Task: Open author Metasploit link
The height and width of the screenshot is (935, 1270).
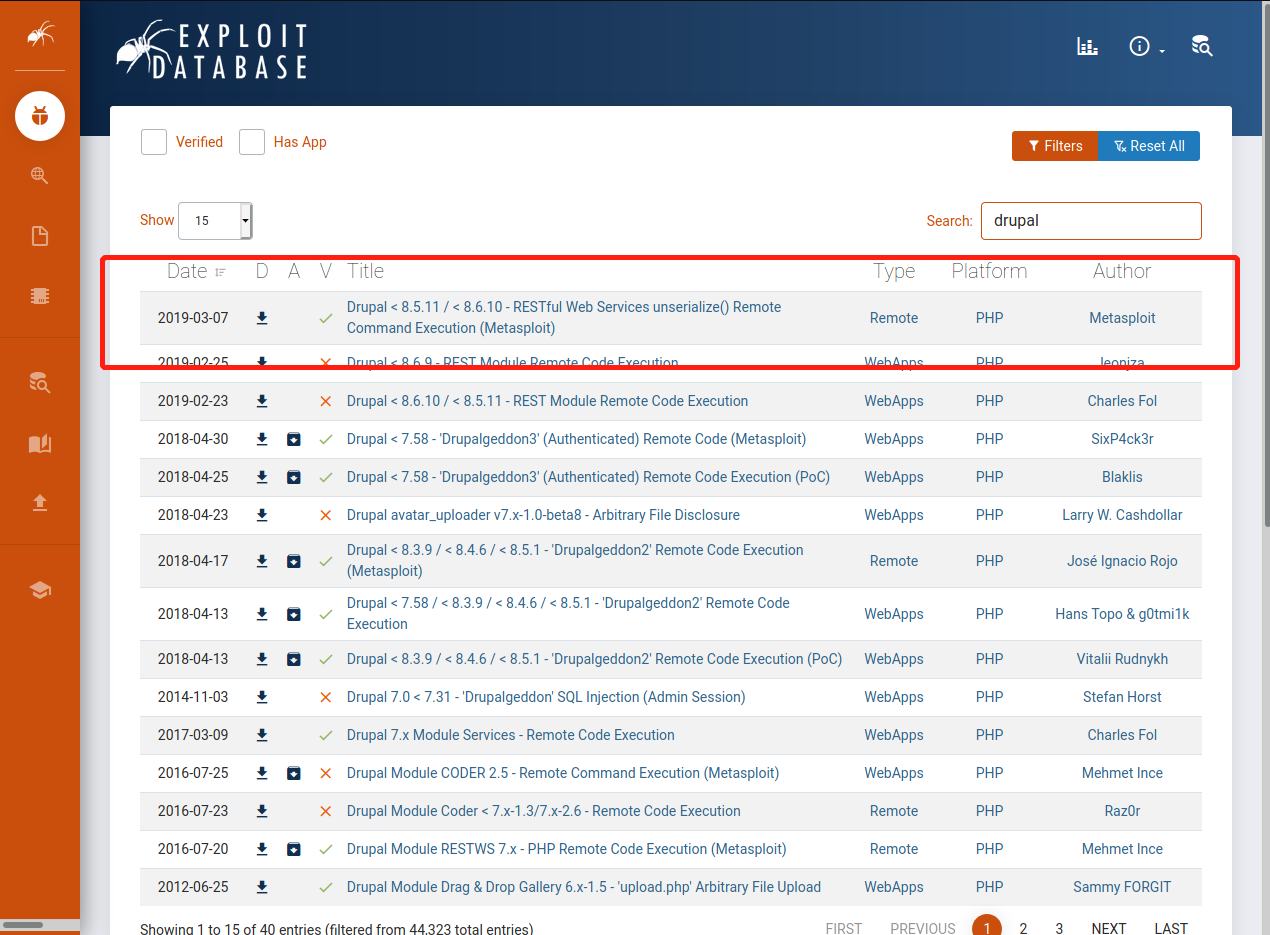Action: coord(1122,318)
